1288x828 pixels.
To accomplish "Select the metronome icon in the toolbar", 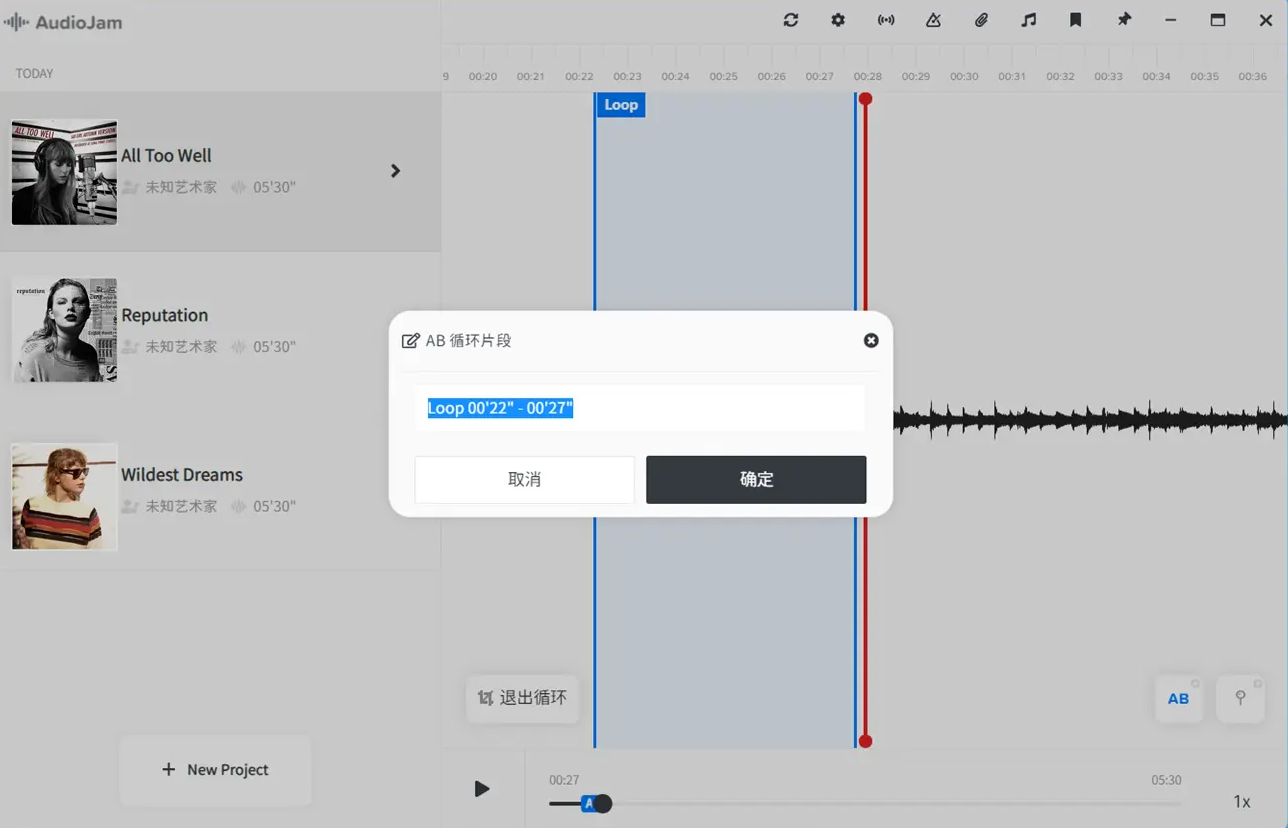I will [x=933, y=20].
